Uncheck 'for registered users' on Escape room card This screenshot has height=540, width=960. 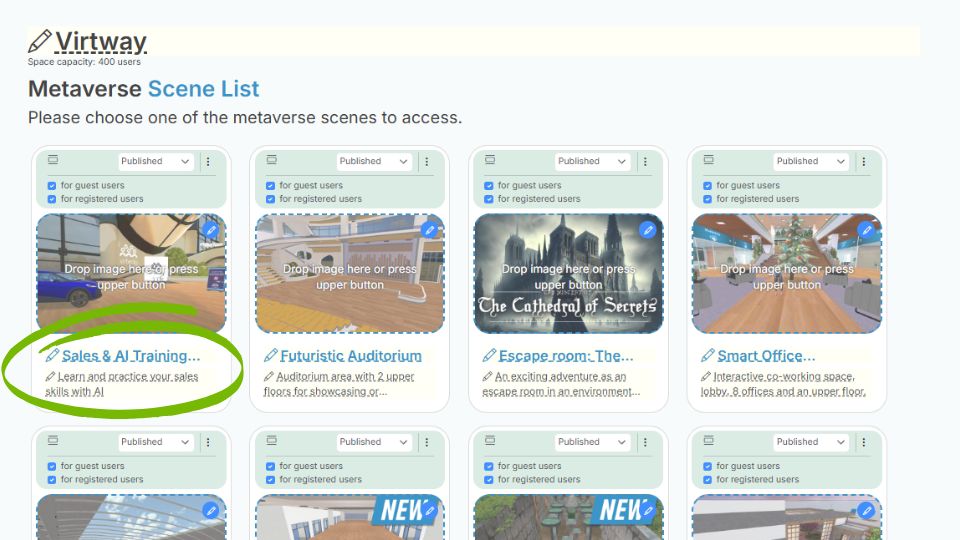[x=489, y=199]
